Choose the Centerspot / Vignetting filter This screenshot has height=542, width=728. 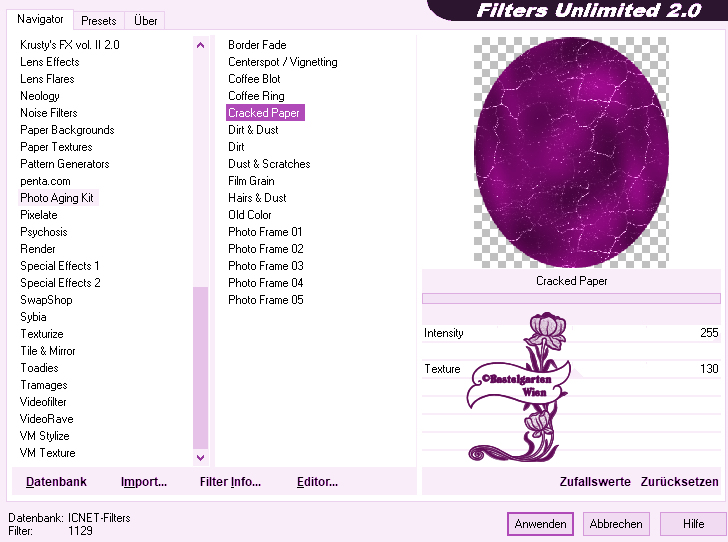[x=282, y=62]
